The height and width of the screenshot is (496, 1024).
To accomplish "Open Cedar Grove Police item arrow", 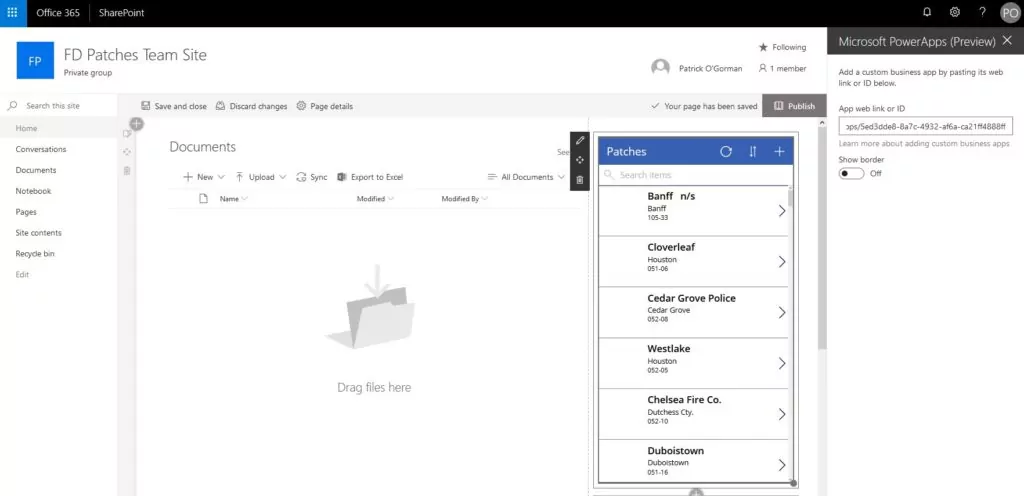I will coord(782,313).
